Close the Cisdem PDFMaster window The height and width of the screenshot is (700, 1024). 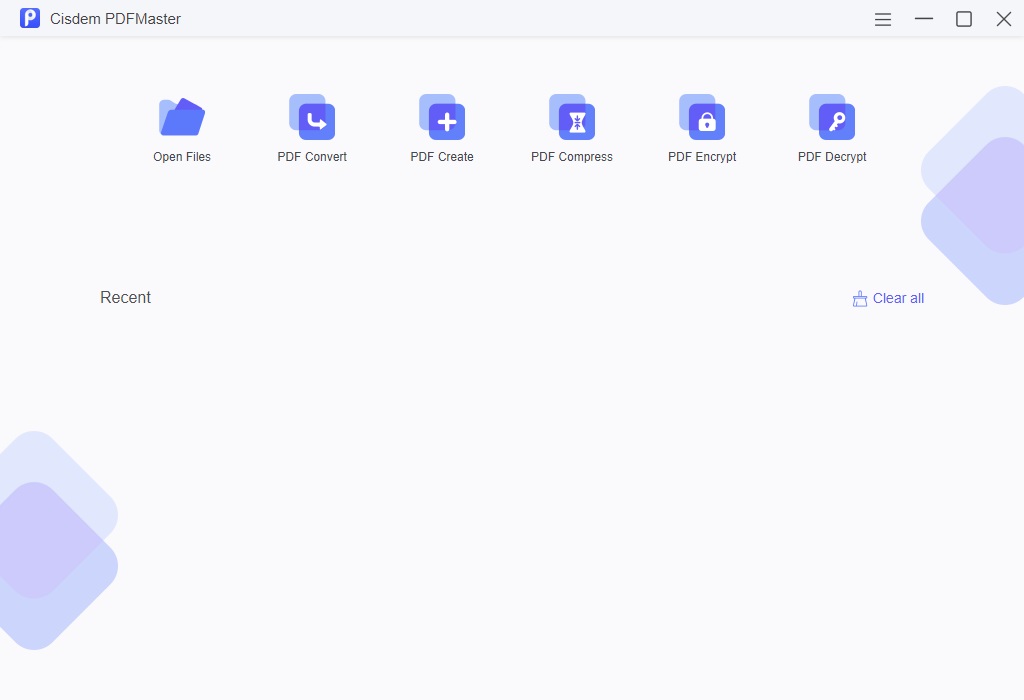(1004, 19)
